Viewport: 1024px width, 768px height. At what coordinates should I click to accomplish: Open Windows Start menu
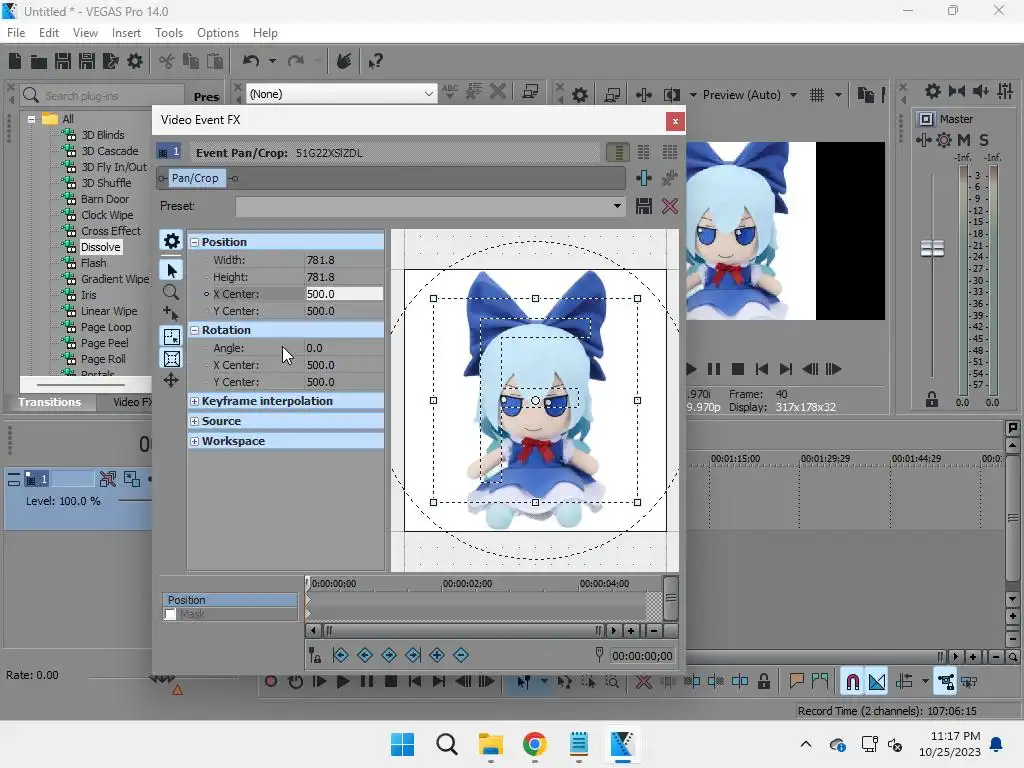point(402,744)
